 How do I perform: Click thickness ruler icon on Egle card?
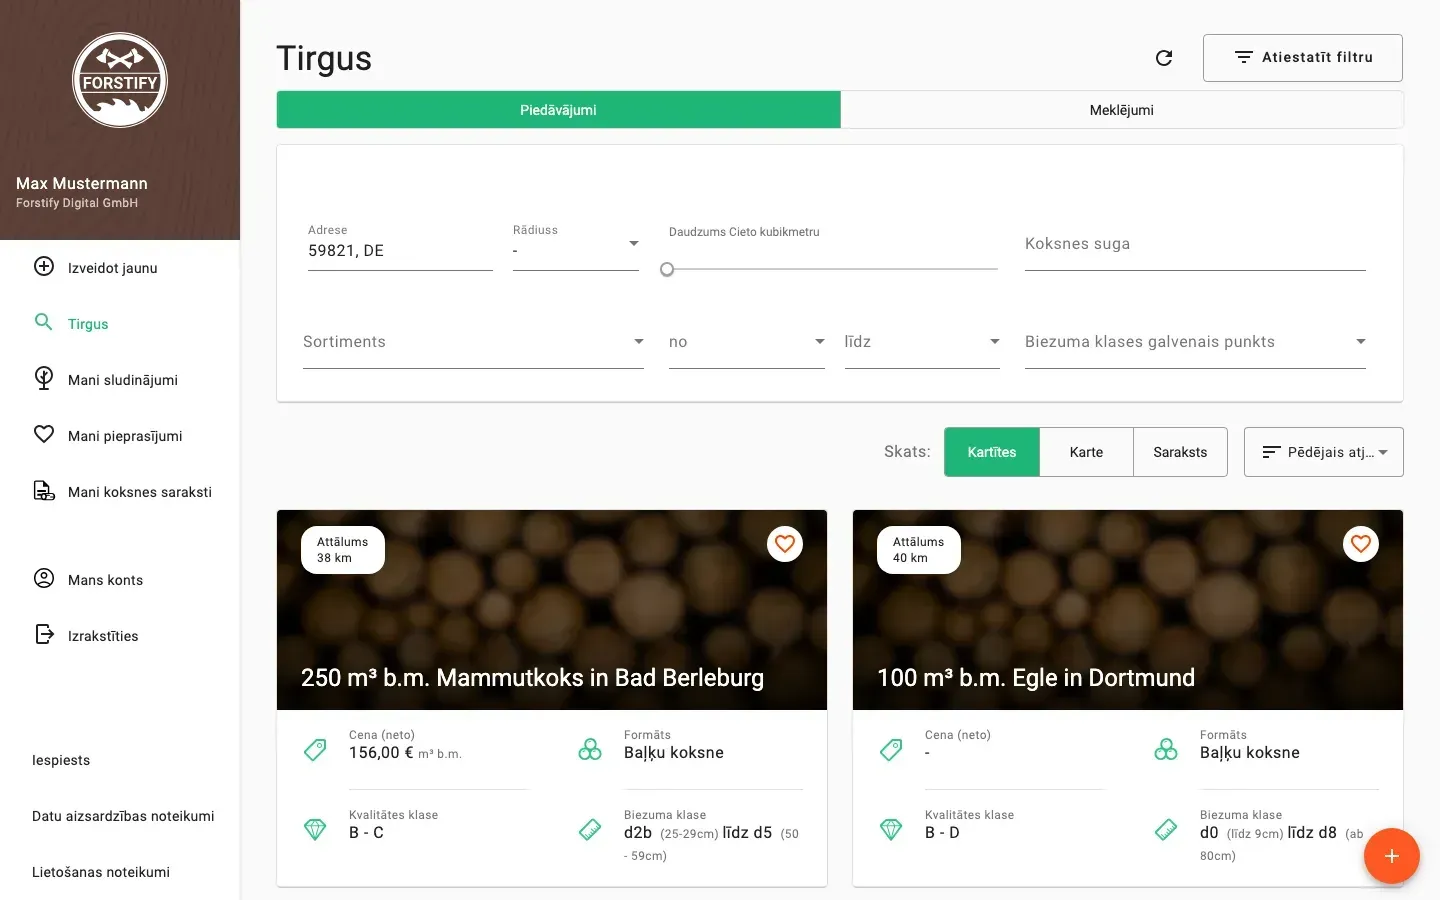pyautogui.click(x=1166, y=829)
